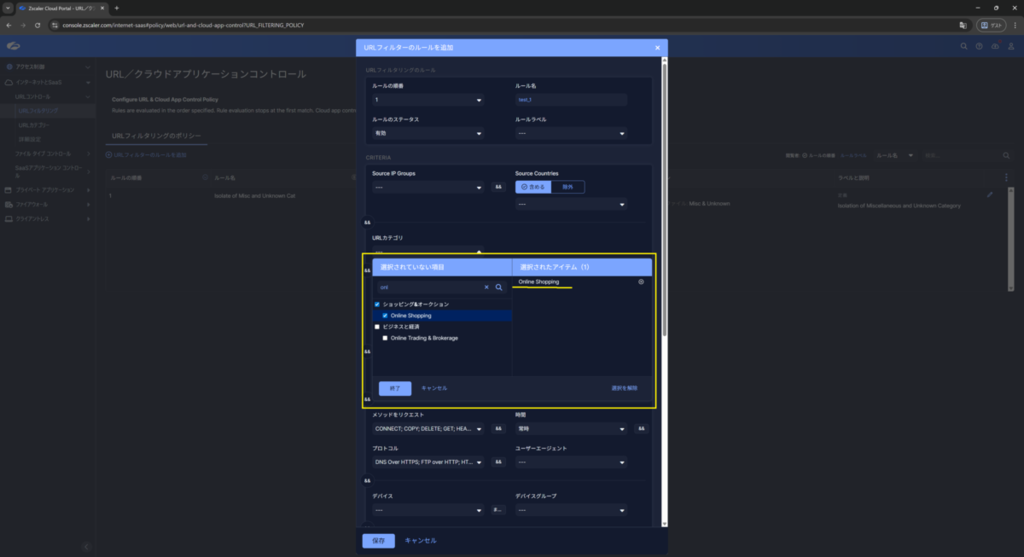Click the 終了 button in category picker
Viewport: 1024px width, 557px height.
tap(395, 389)
